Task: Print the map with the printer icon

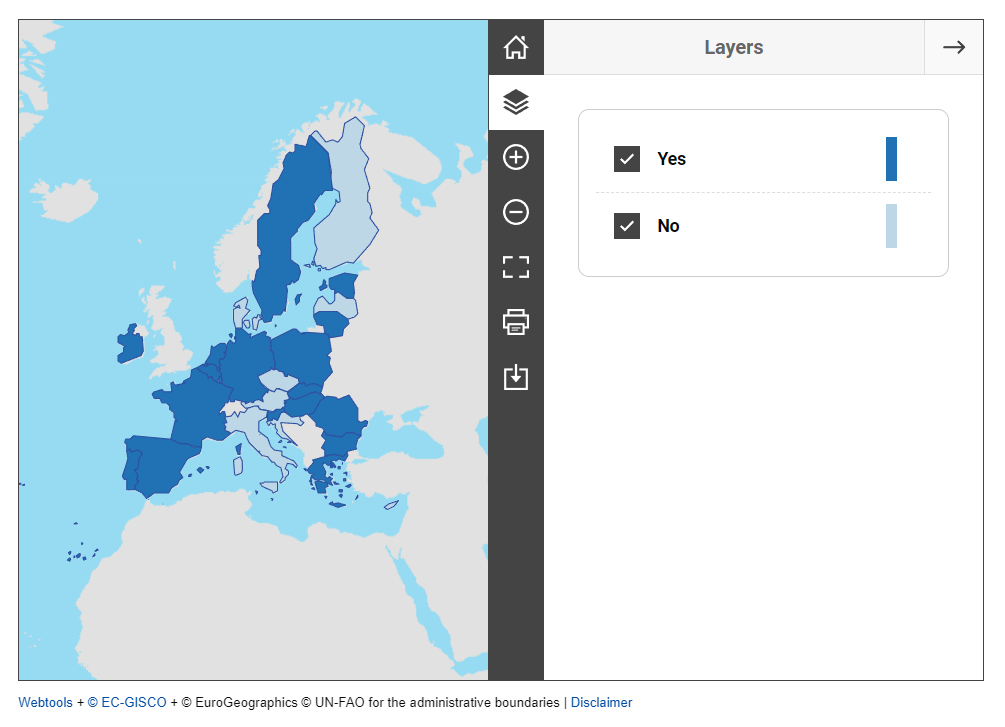Action: [x=516, y=322]
